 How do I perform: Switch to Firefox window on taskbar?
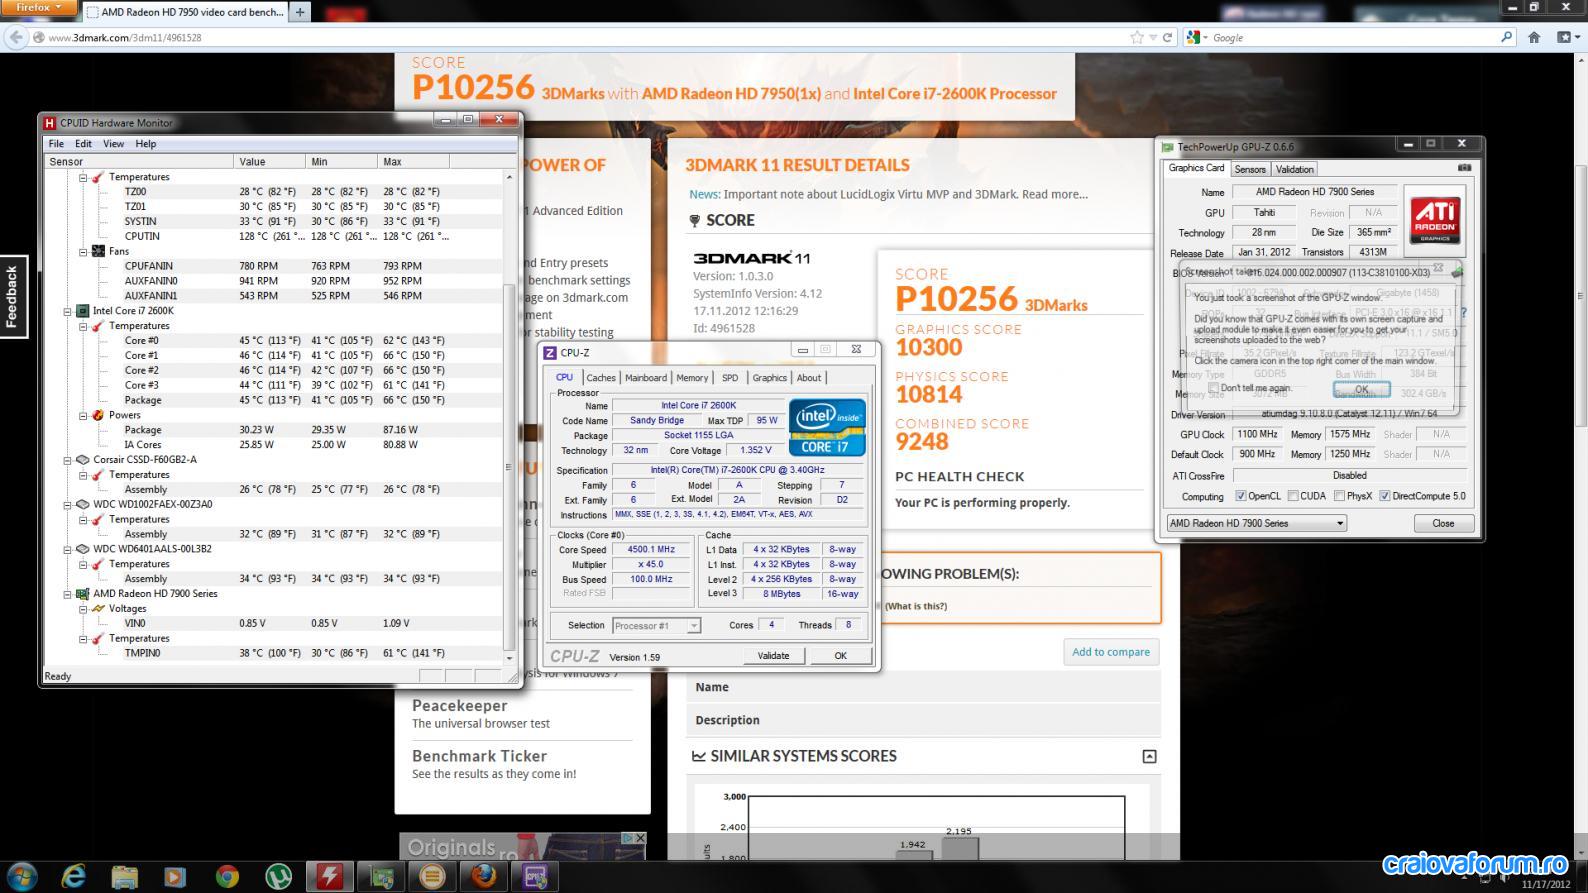[484, 877]
